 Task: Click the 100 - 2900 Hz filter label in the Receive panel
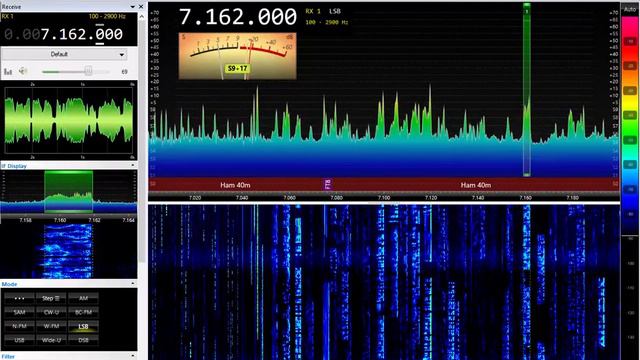click(x=107, y=16)
